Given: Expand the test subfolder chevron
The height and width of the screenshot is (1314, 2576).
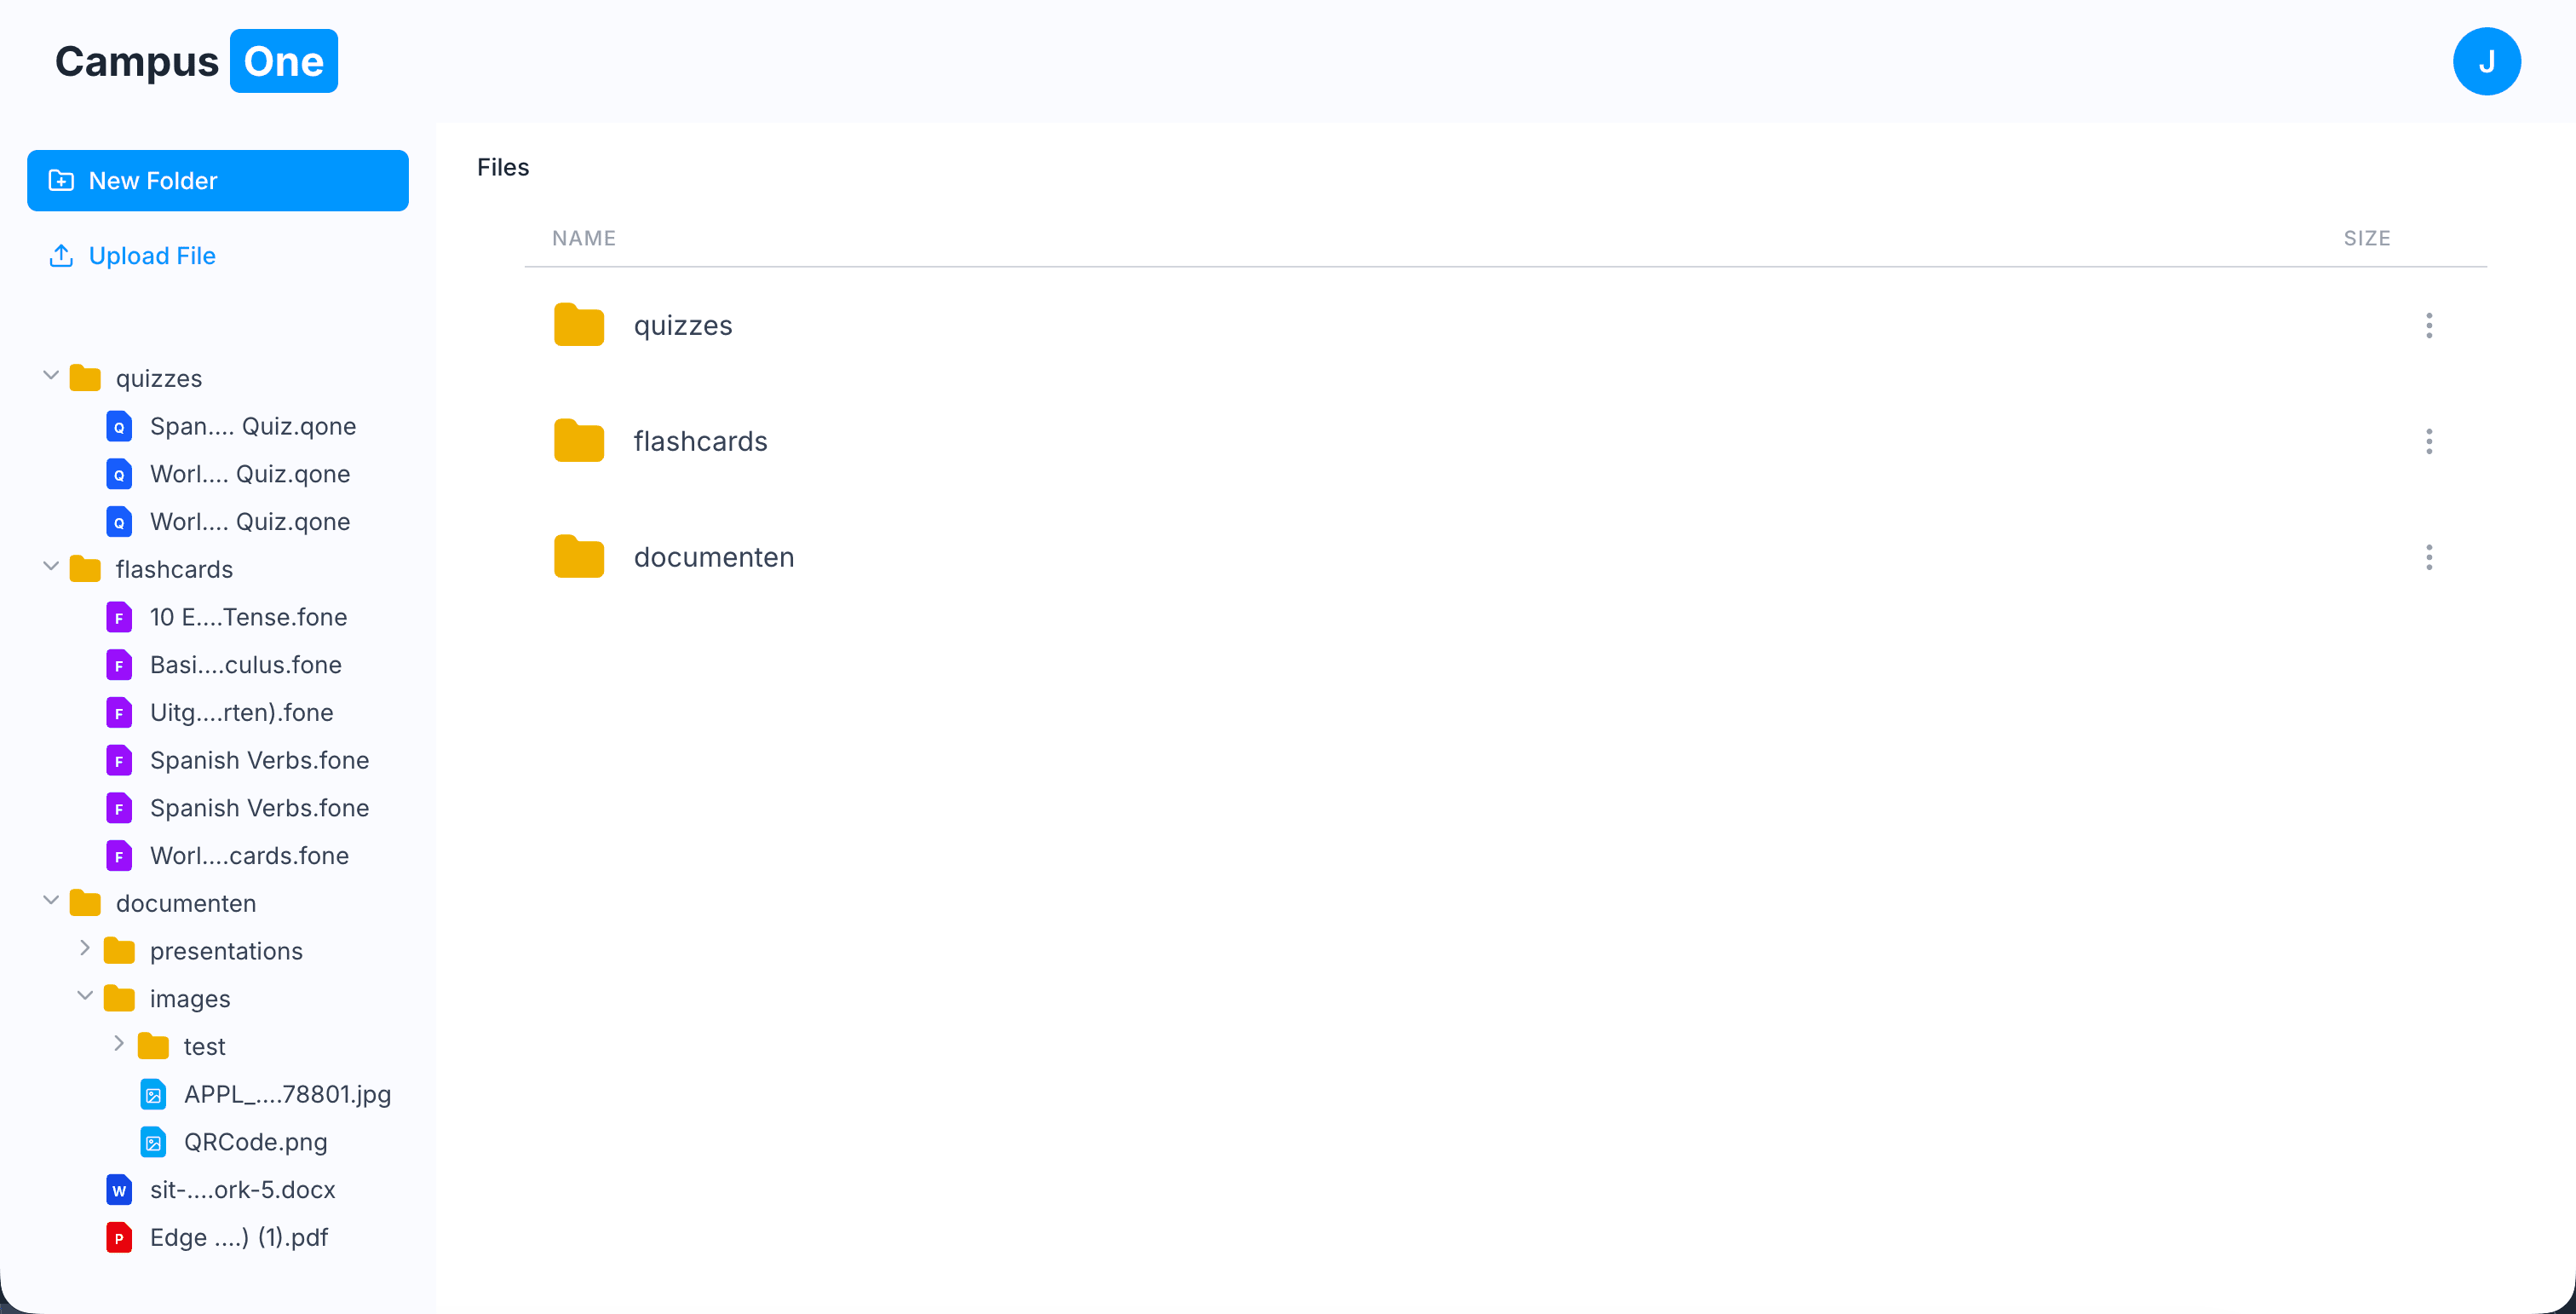Looking at the screenshot, I should coord(119,1044).
